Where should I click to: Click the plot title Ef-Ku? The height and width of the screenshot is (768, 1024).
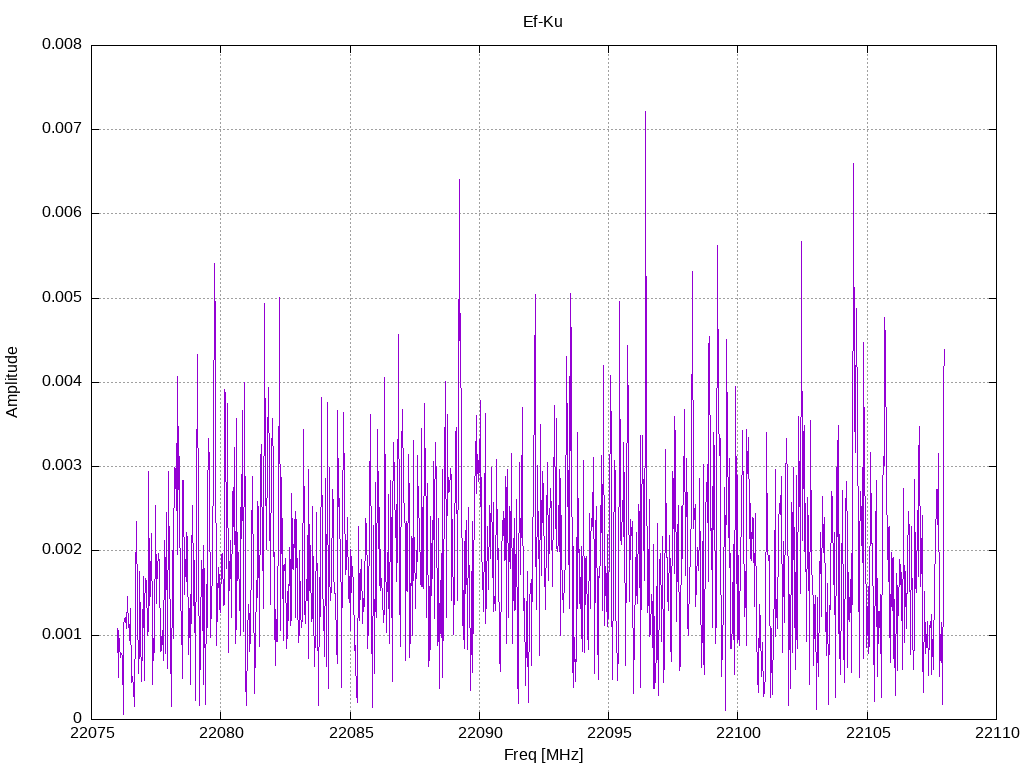pos(543,21)
